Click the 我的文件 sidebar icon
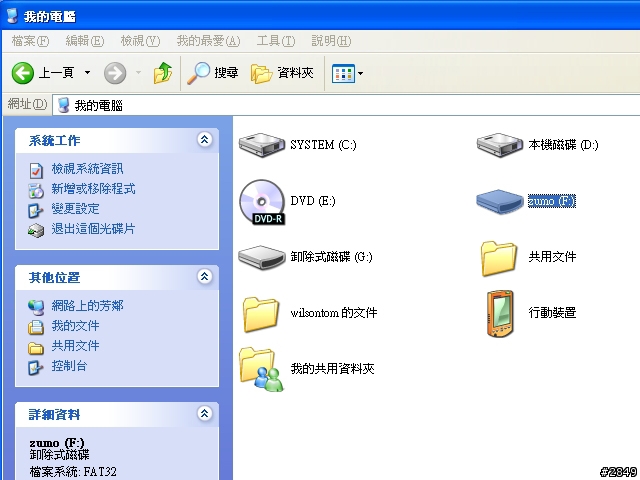 pos(36,327)
